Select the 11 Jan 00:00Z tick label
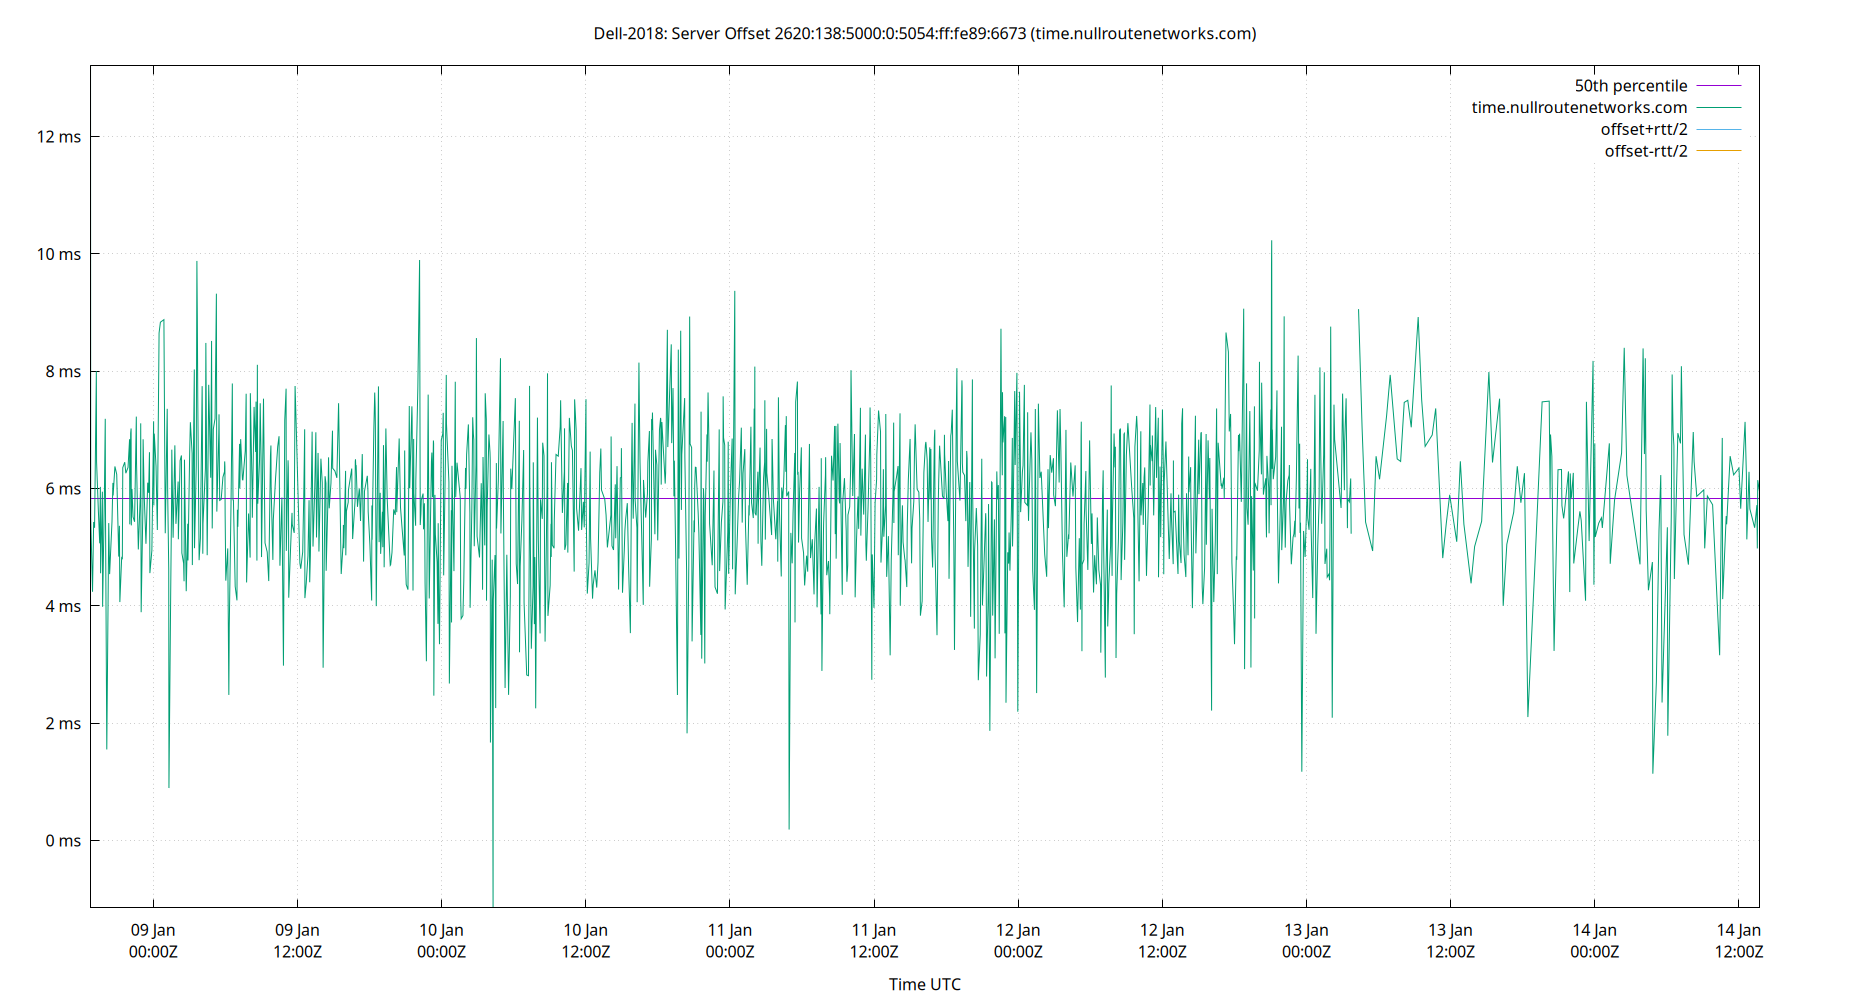The image size is (1850, 1000). coord(730,940)
